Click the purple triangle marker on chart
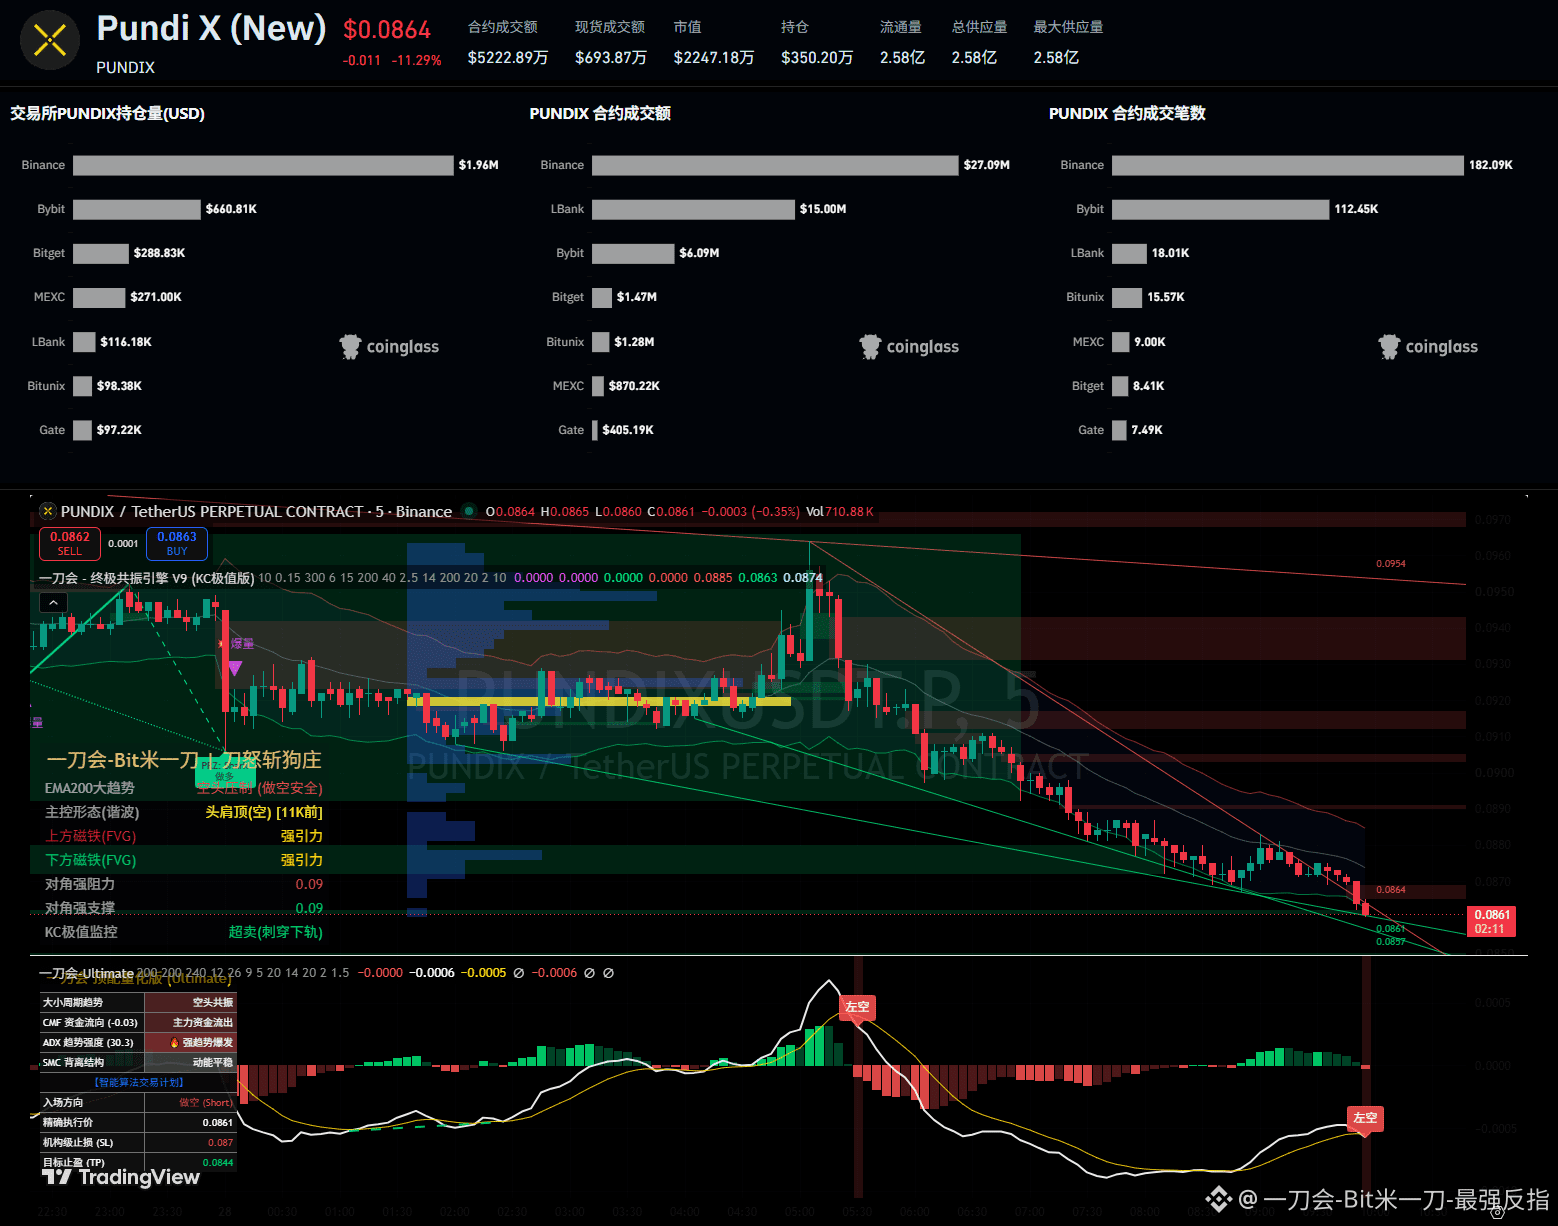The height and width of the screenshot is (1226, 1558). pyautogui.click(x=235, y=667)
